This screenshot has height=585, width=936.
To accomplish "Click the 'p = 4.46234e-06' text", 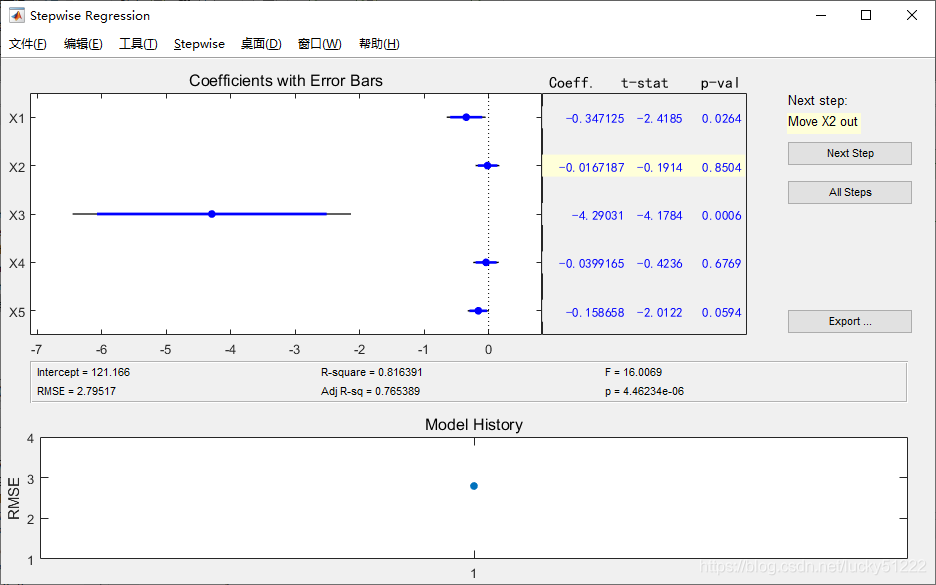I will click(x=644, y=392).
